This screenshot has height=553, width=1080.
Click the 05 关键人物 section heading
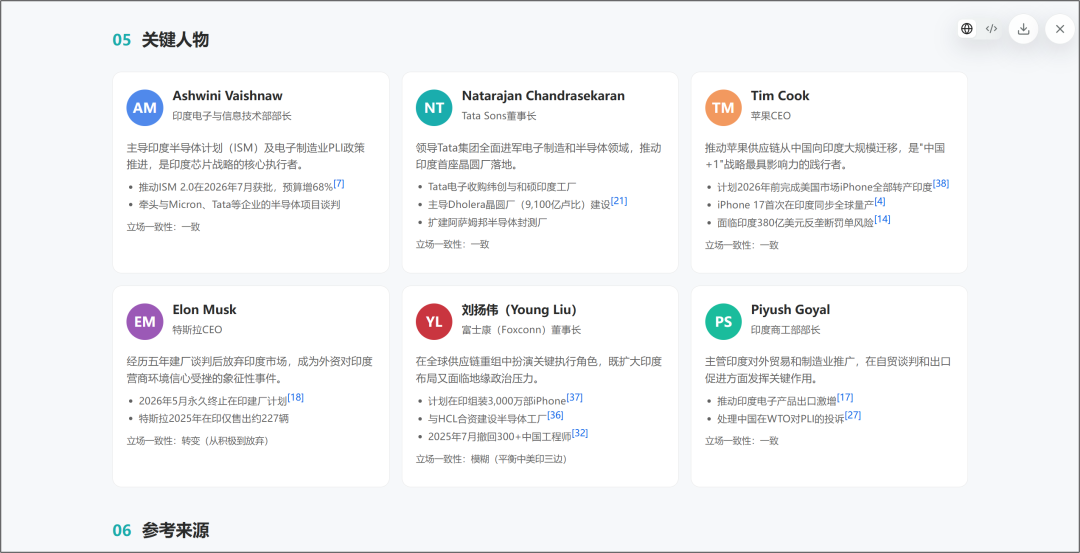[161, 40]
